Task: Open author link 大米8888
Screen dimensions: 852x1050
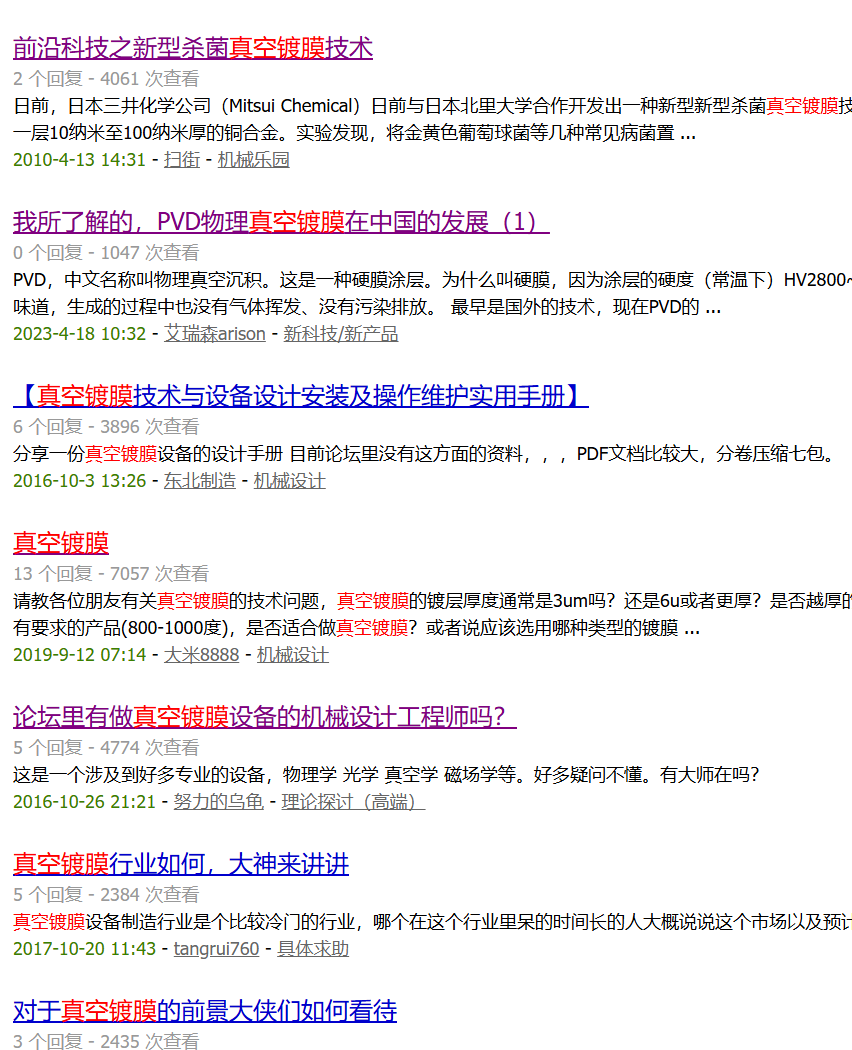Action: [x=202, y=655]
